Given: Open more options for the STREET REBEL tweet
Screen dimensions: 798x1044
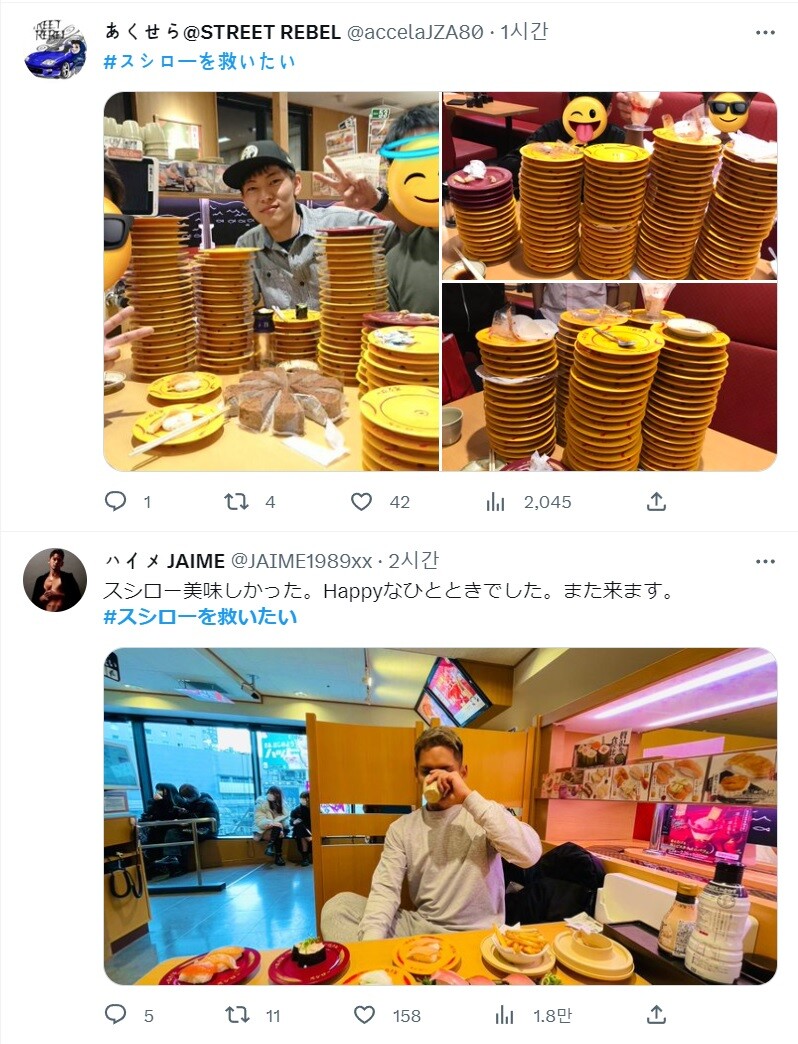Looking at the screenshot, I should coord(765,33).
